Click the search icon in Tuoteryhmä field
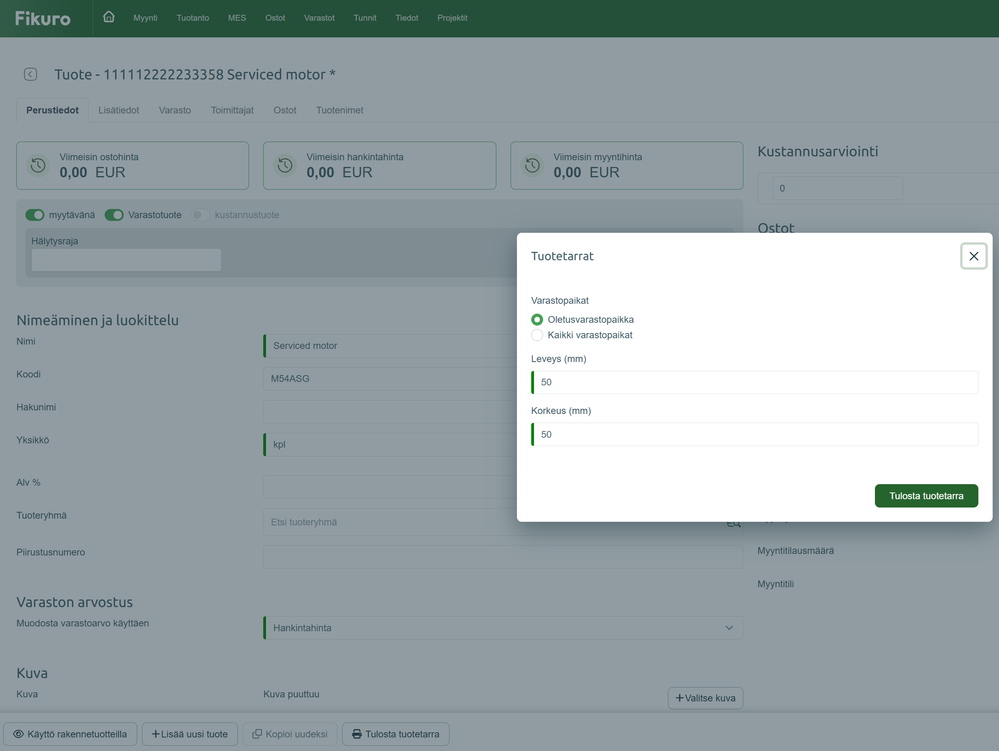The image size is (999, 751). (733, 523)
